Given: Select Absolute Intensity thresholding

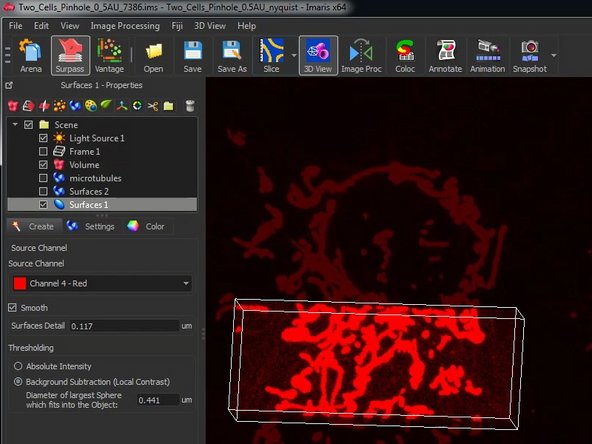Looking at the screenshot, I should (18, 366).
